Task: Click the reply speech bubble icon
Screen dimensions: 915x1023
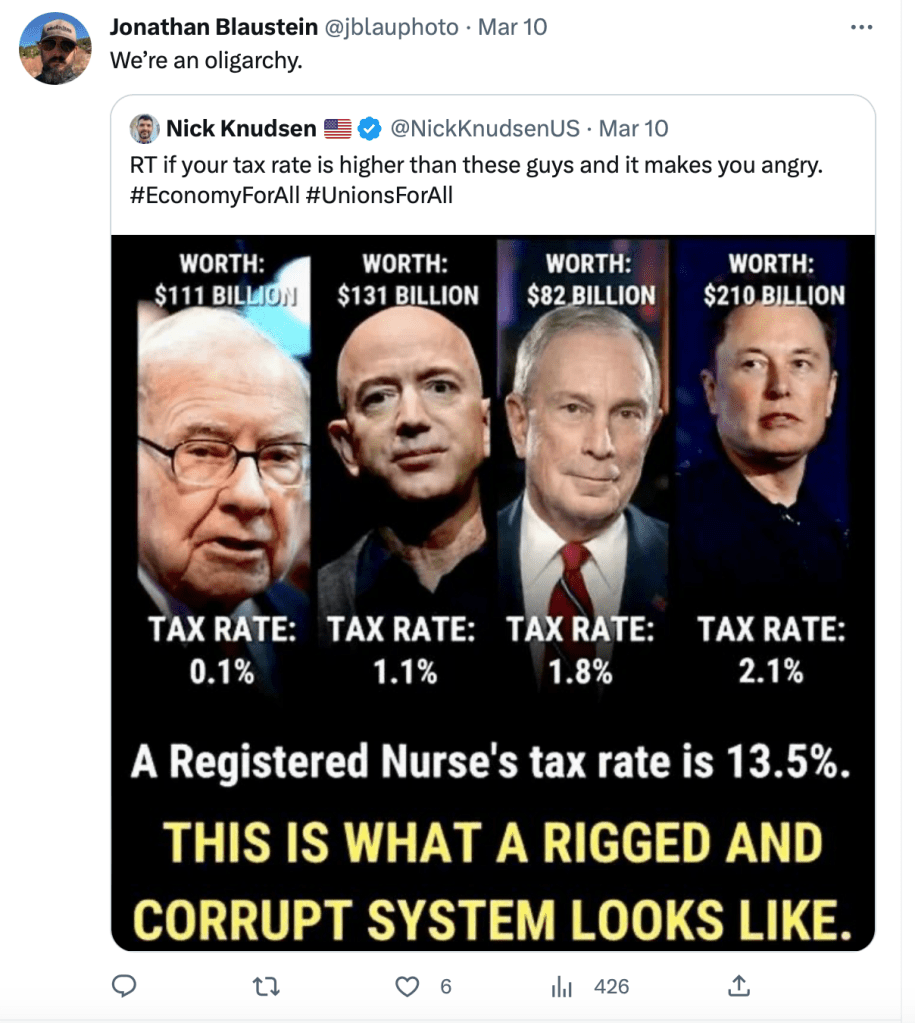Action: [x=123, y=987]
